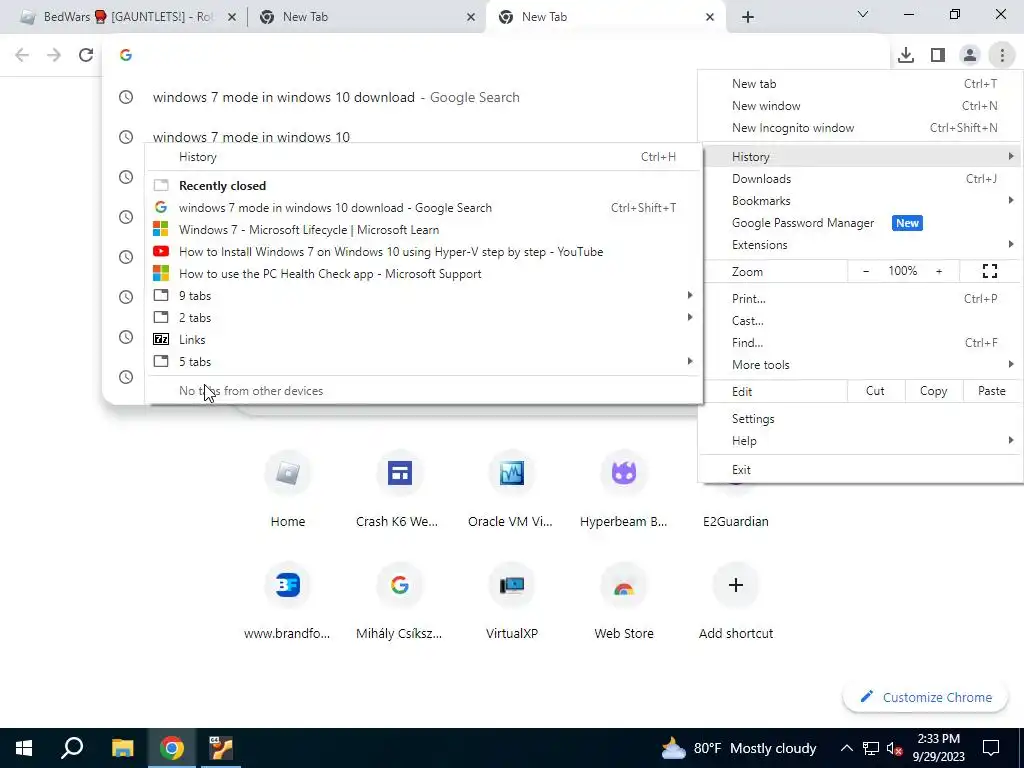Open the Web Store shortcut
The image size is (1024, 768).
(624, 601)
